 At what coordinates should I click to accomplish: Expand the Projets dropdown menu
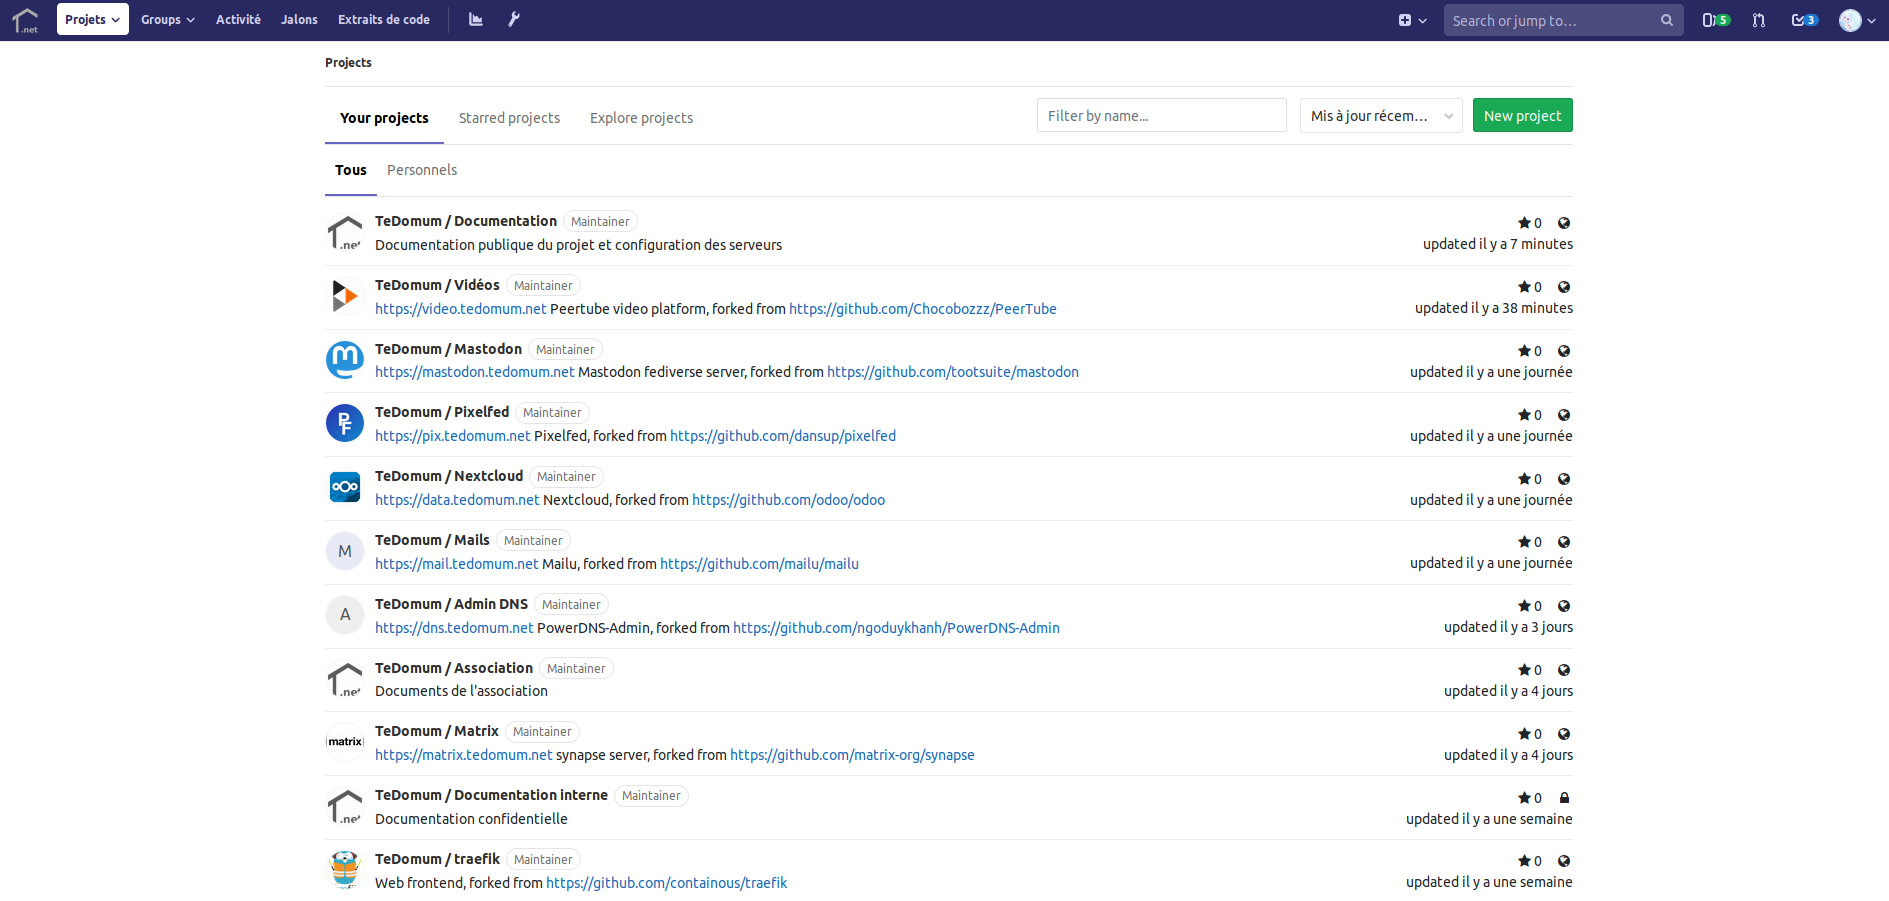point(92,19)
